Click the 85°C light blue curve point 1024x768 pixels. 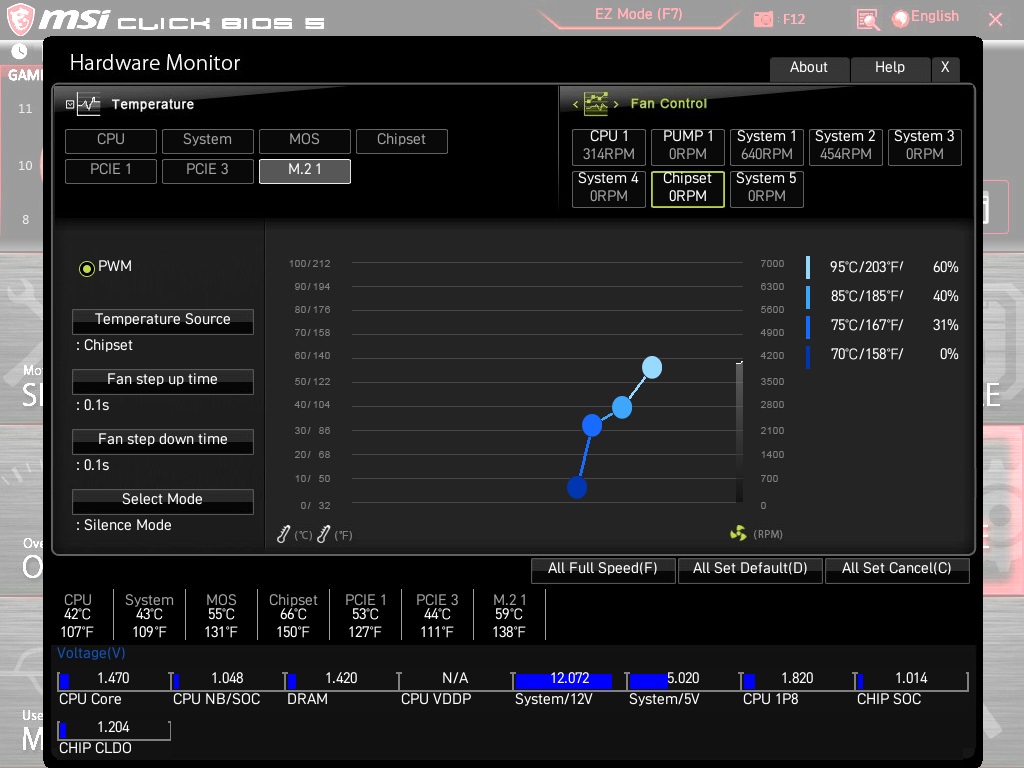click(x=622, y=408)
